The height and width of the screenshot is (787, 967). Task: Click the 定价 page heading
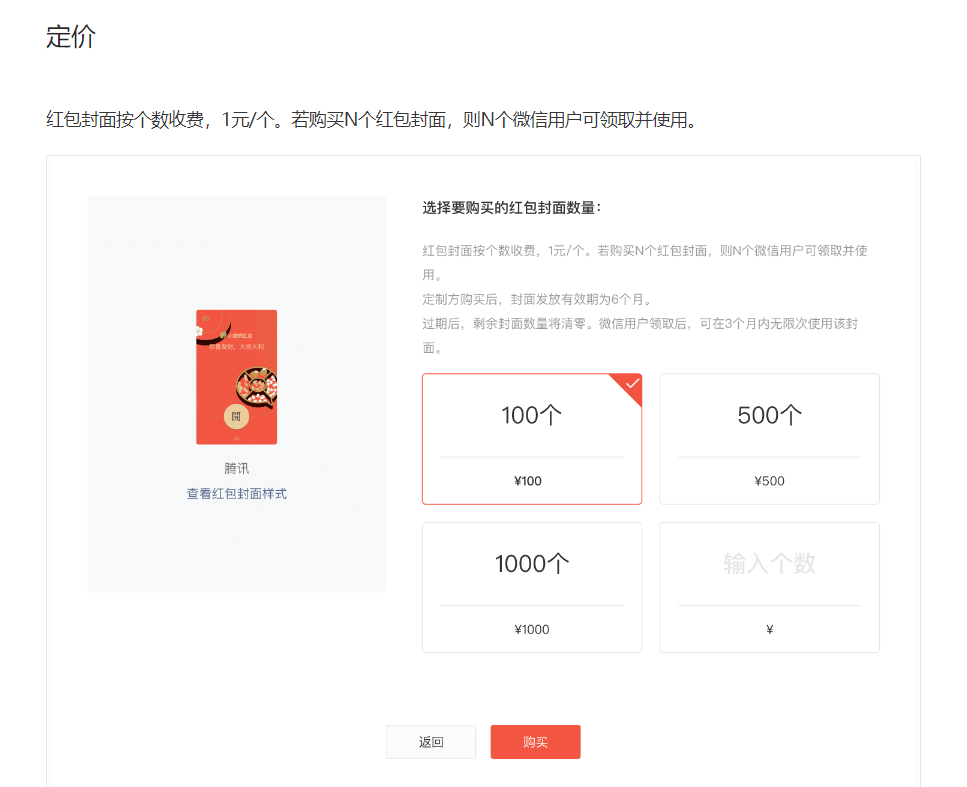(71, 36)
